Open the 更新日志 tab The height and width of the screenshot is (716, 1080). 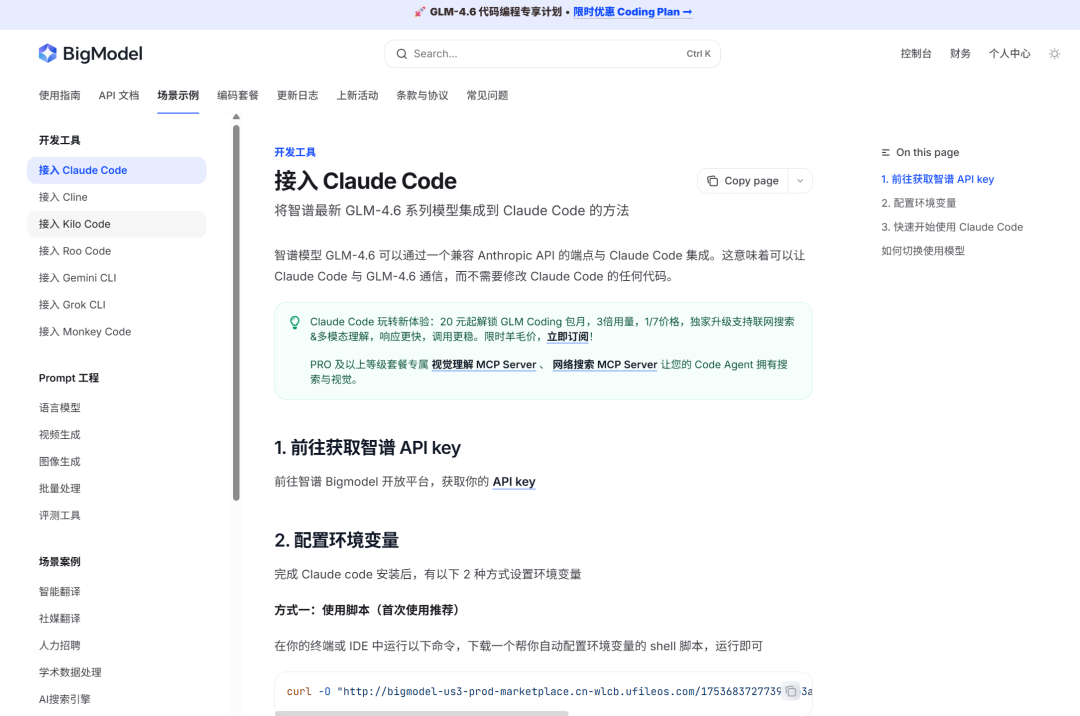click(298, 96)
